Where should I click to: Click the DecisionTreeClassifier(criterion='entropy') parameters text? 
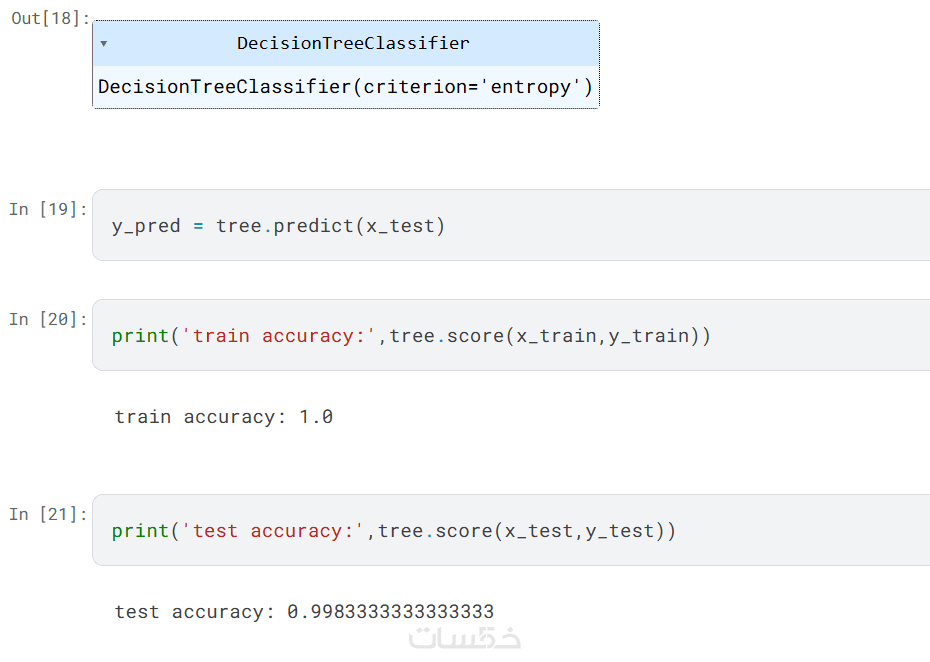[x=345, y=87]
